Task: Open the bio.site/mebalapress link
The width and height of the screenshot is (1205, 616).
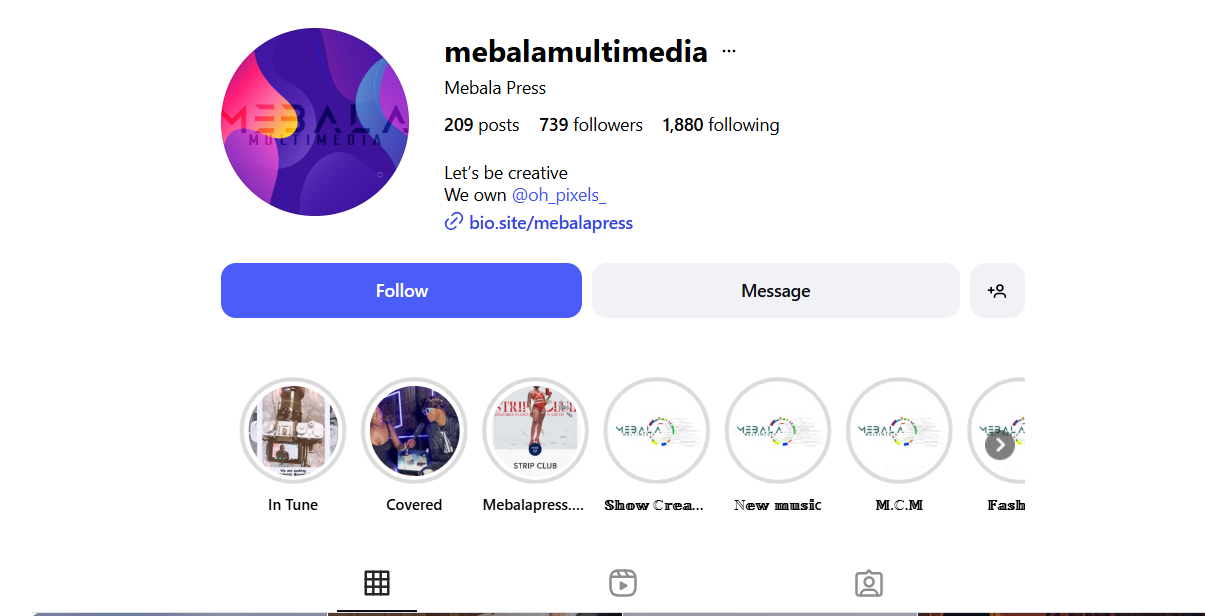Action: coord(551,223)
